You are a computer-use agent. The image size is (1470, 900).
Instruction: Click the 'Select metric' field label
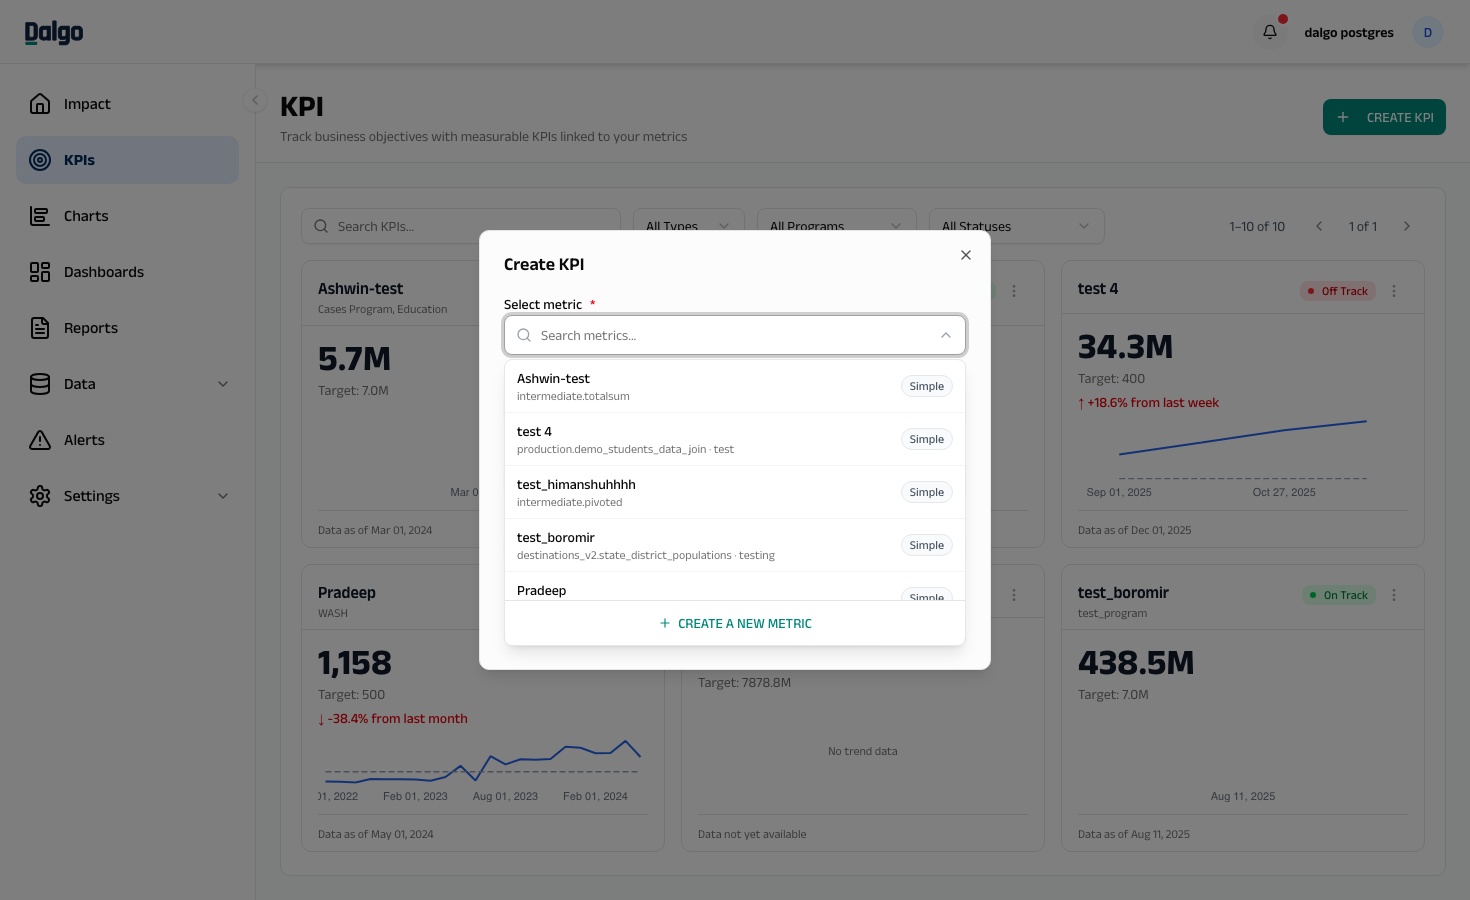click(543, 304)
